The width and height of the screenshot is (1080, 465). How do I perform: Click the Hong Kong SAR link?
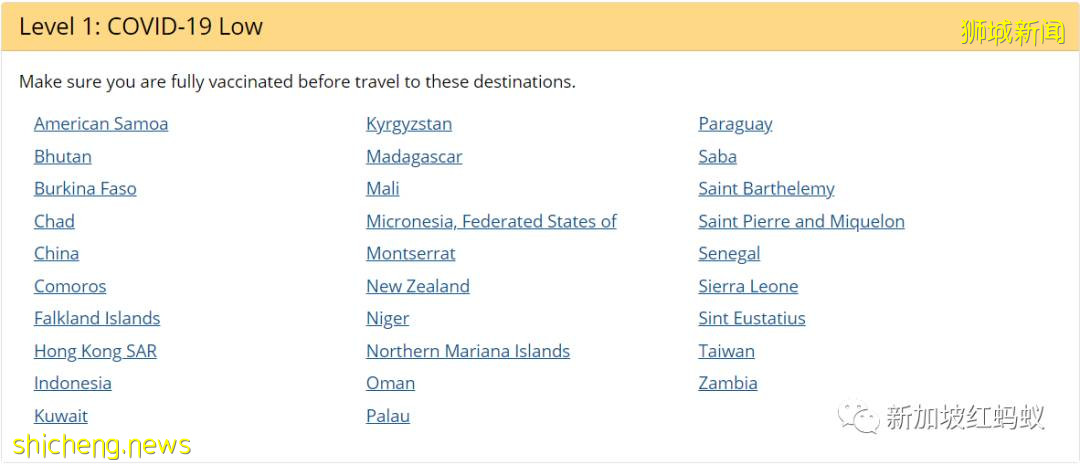[95, 351]
